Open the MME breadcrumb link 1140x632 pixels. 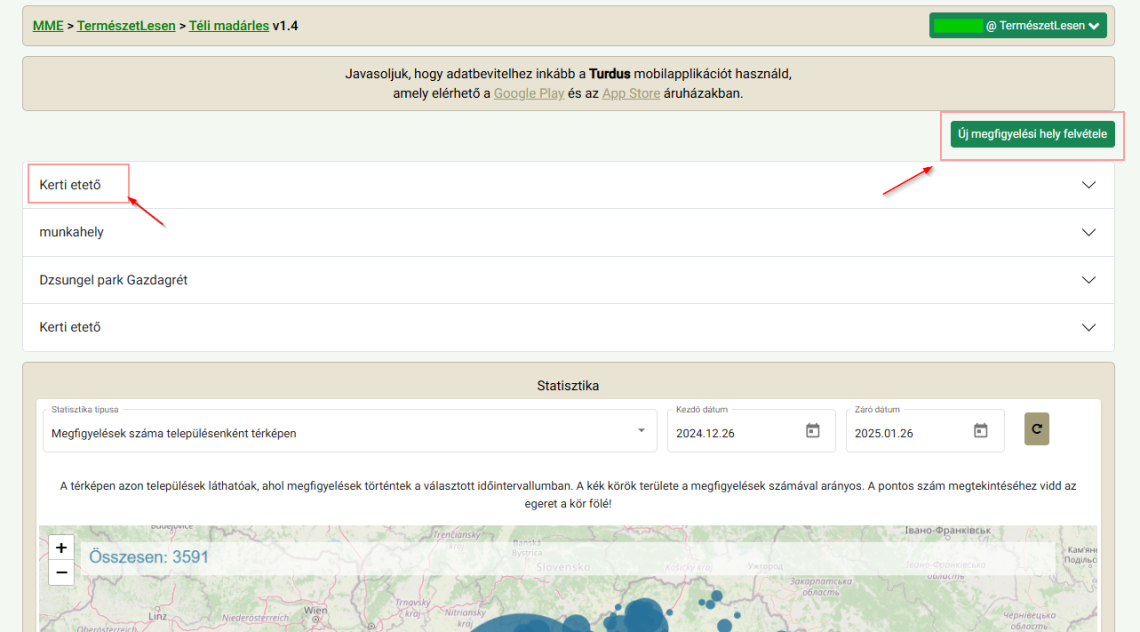(x=48, y=25)
